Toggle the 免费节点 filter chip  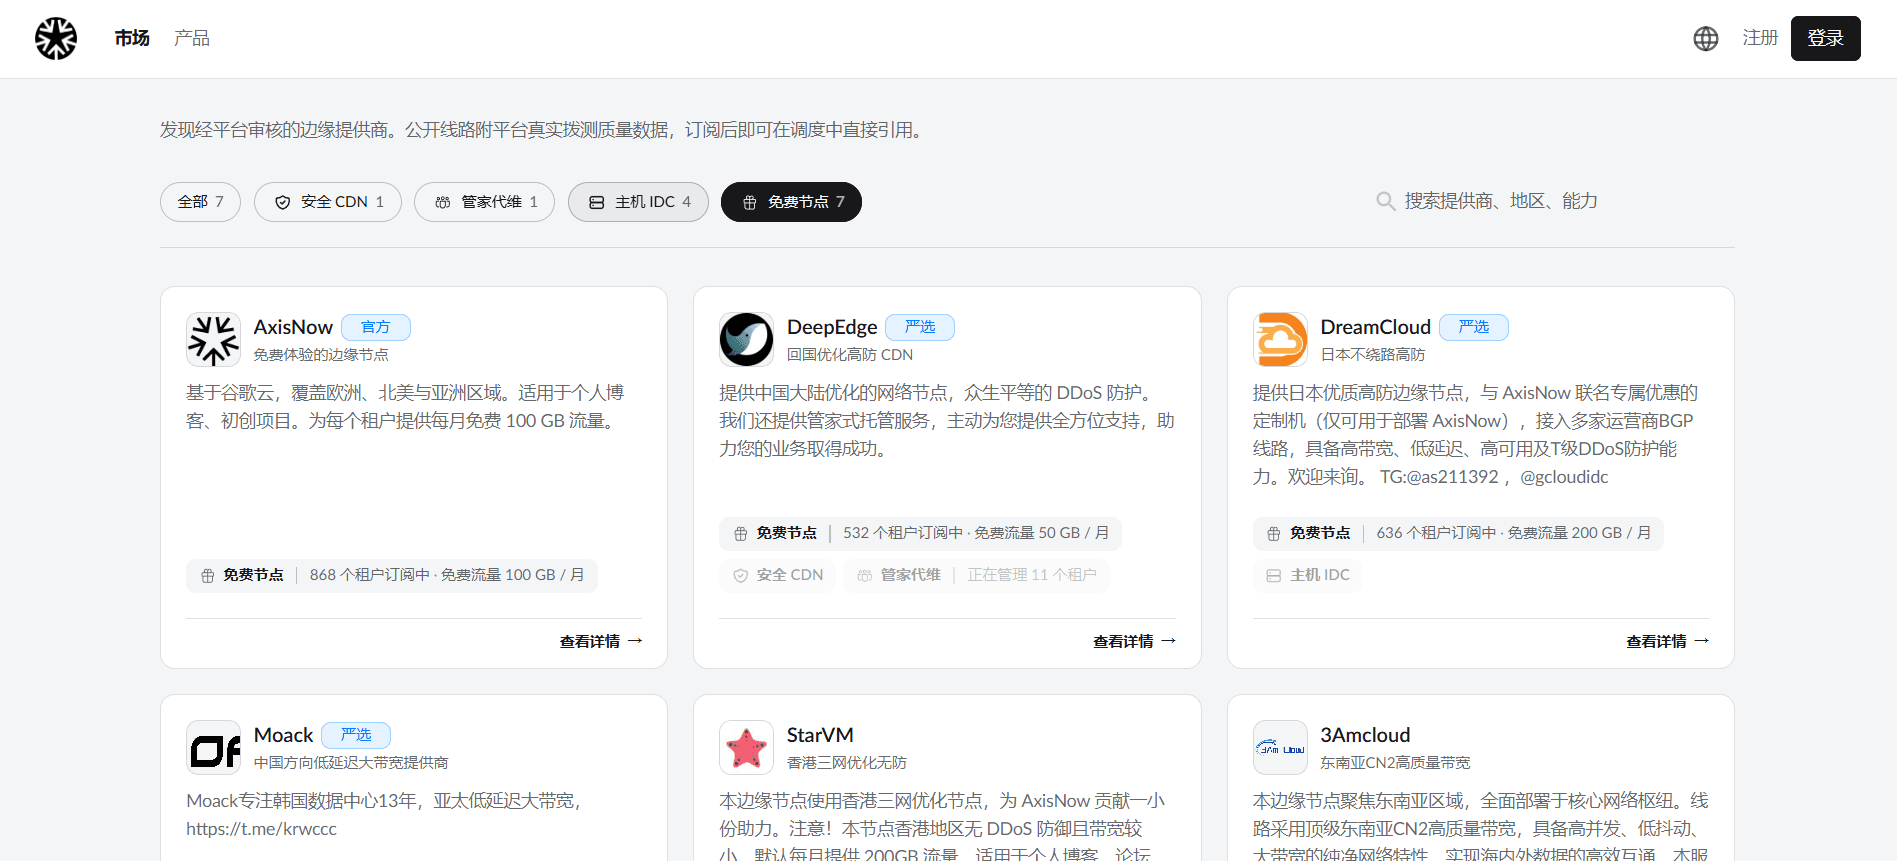(791, 202)
